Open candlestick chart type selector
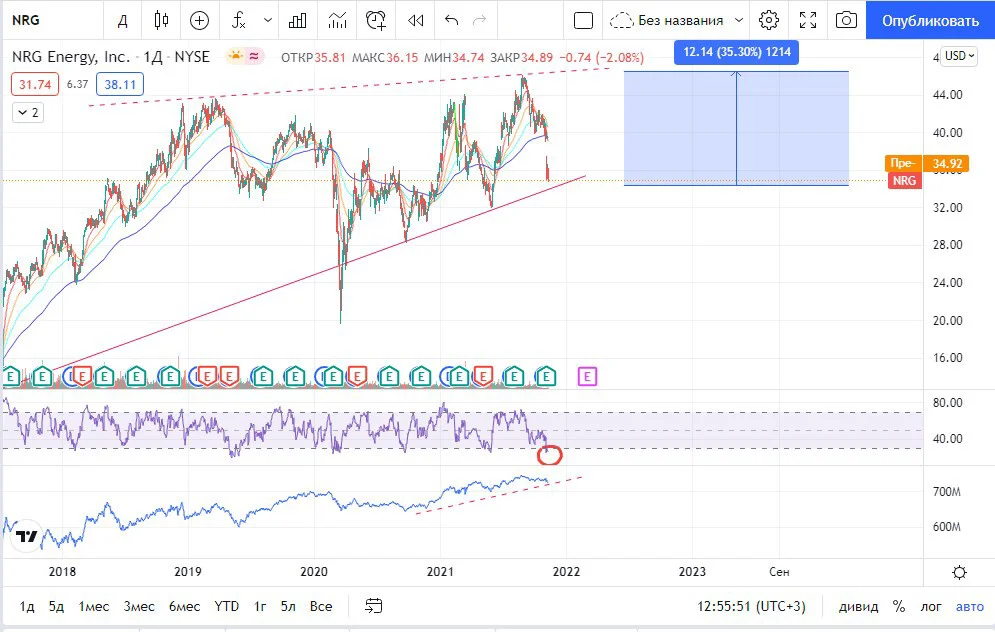The image size is (995, 632). [161, 20]
